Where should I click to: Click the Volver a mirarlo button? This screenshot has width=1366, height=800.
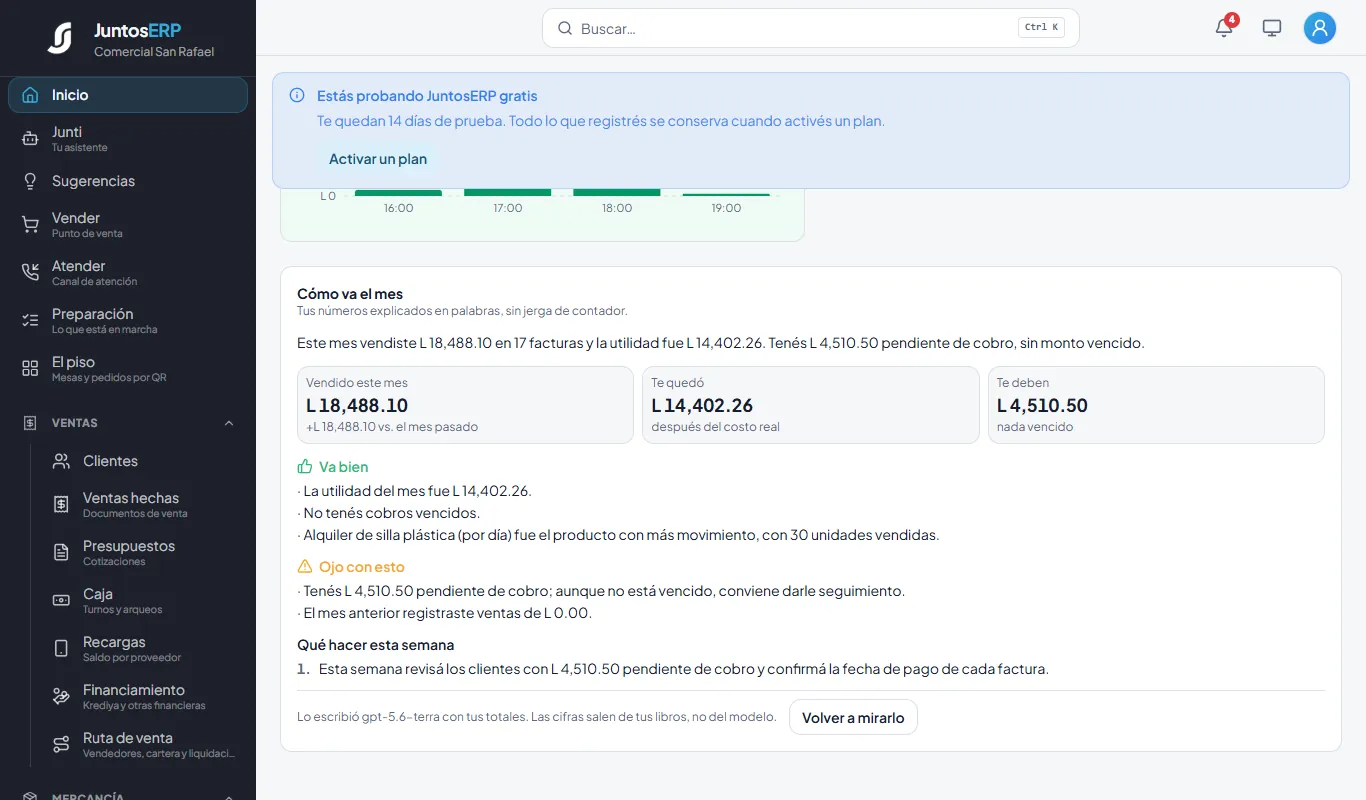click(853, 717)
